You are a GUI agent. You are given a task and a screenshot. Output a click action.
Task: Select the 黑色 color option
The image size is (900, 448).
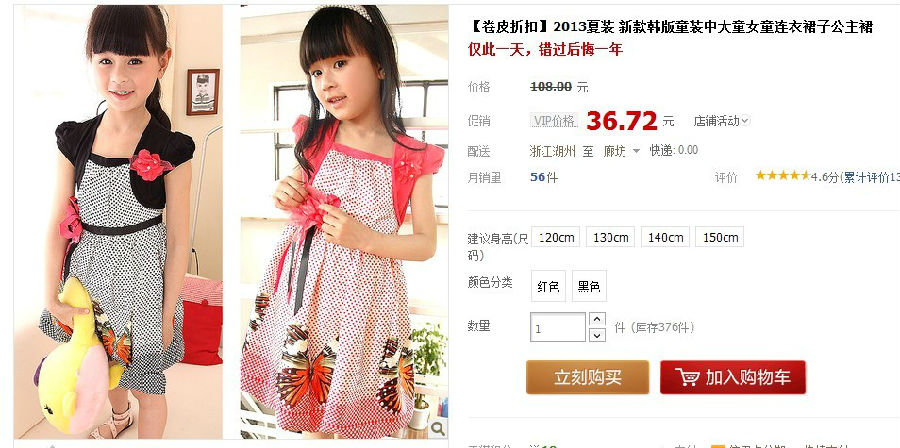589,286
